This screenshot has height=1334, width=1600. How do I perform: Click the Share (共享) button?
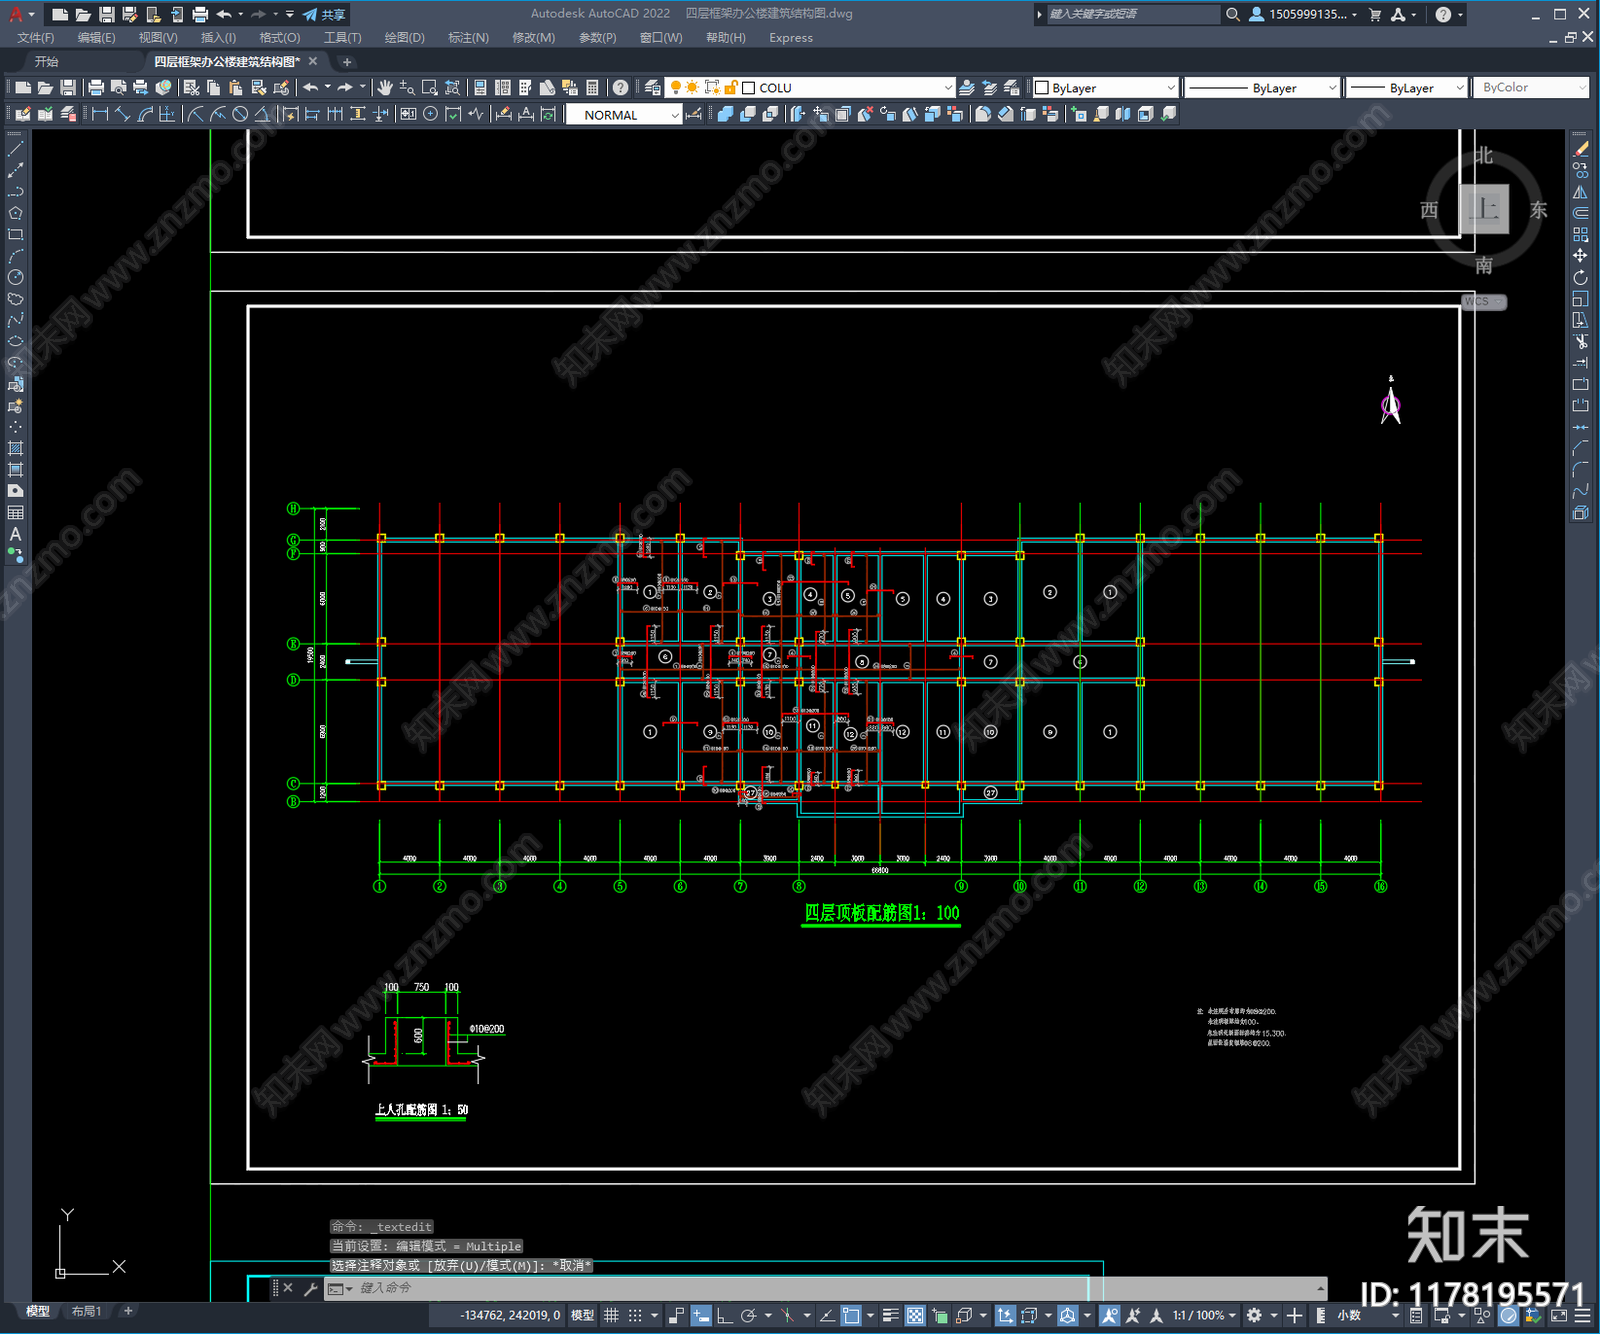pyautogui.click(x=324, y=14)
